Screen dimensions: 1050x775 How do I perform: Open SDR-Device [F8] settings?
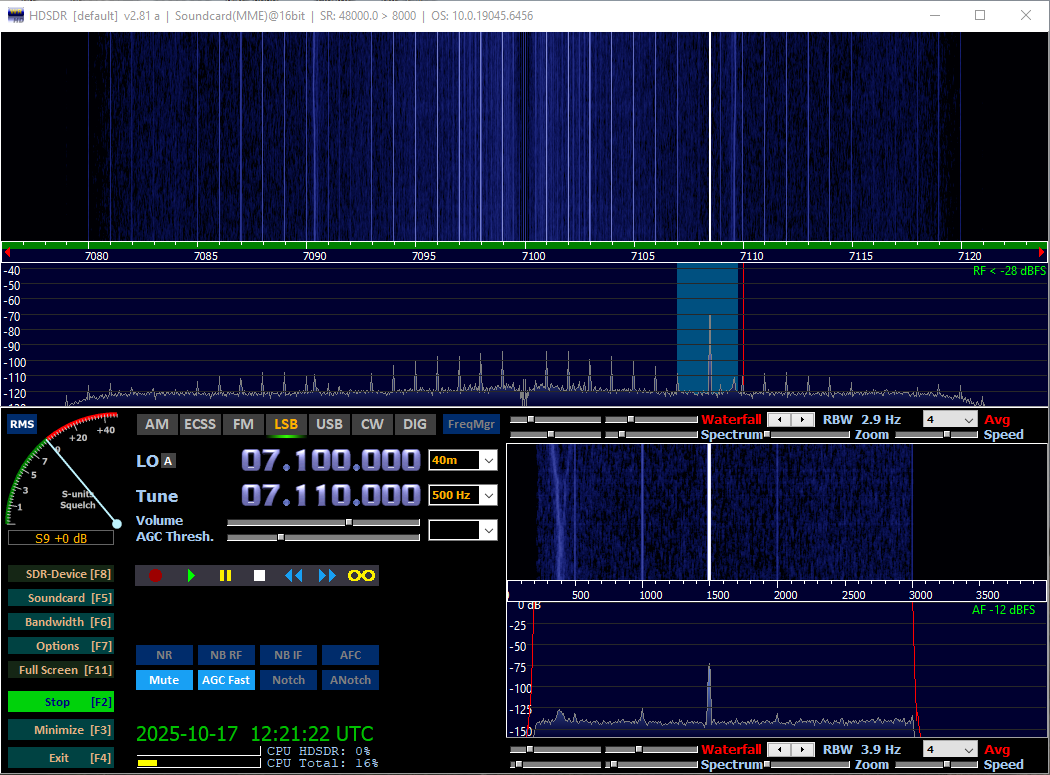coord(60,574)
